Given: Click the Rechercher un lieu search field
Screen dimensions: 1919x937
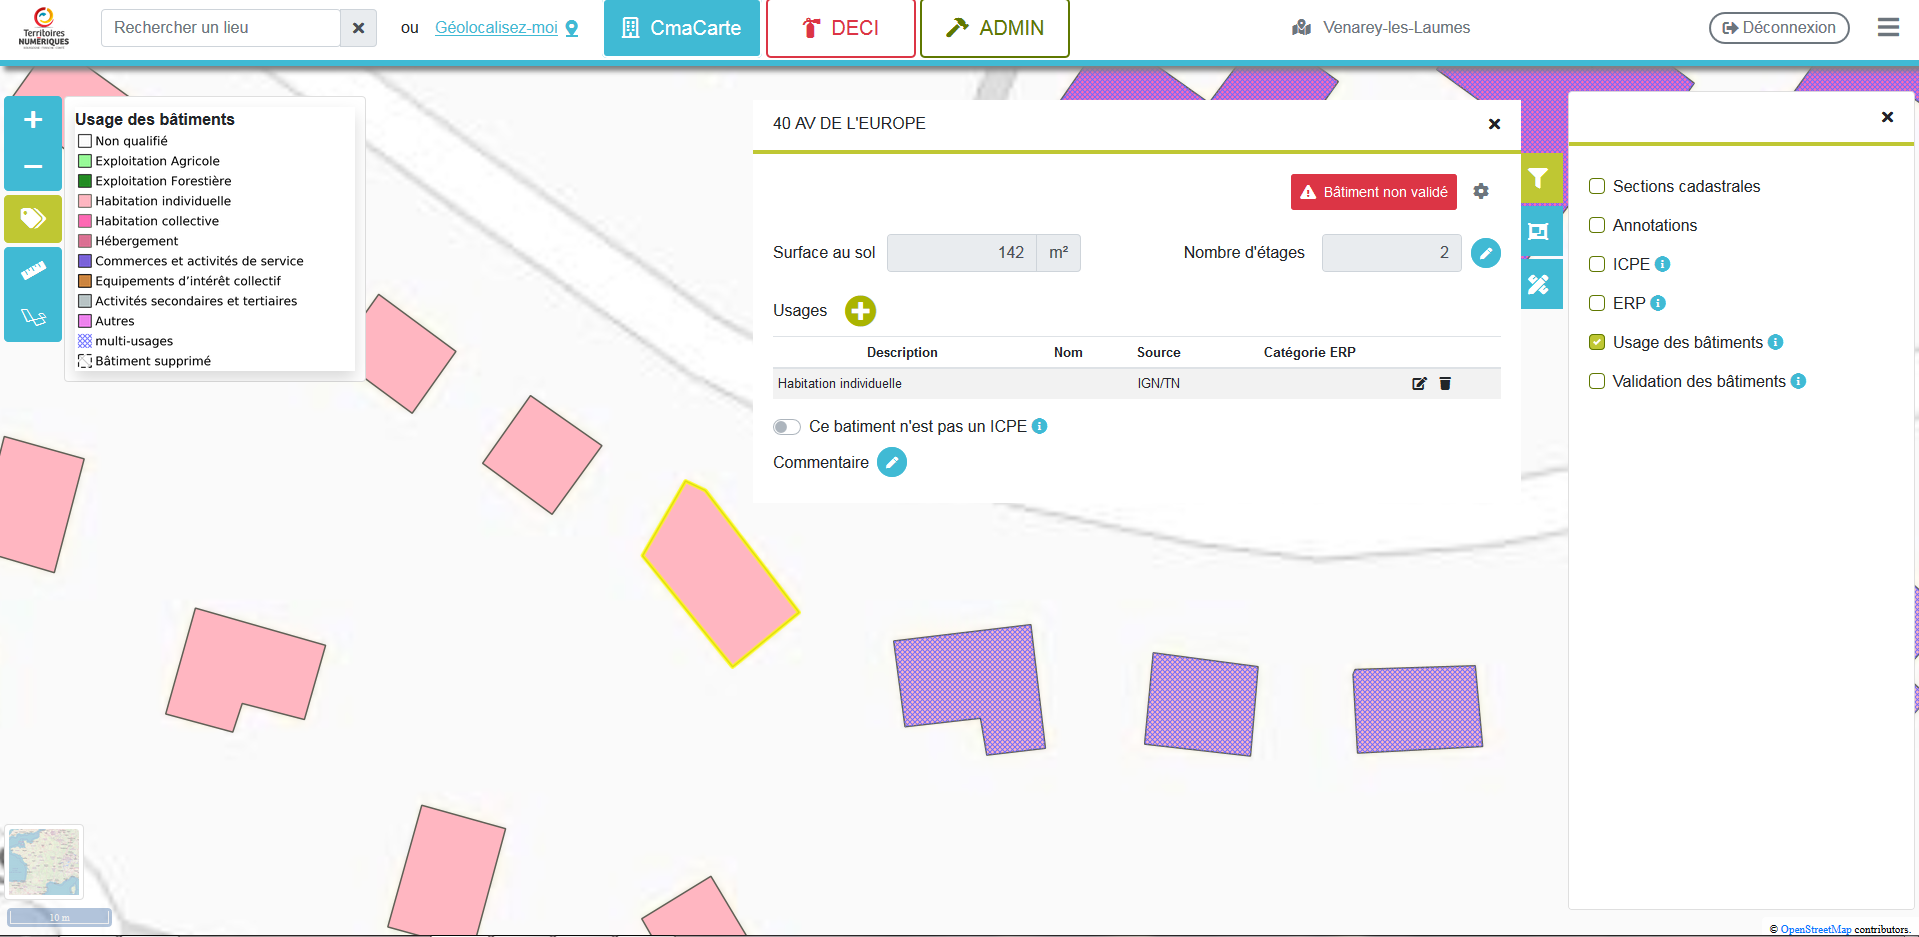Looking at the screenshot, I should pyautogui.click(x=221, y=28).
